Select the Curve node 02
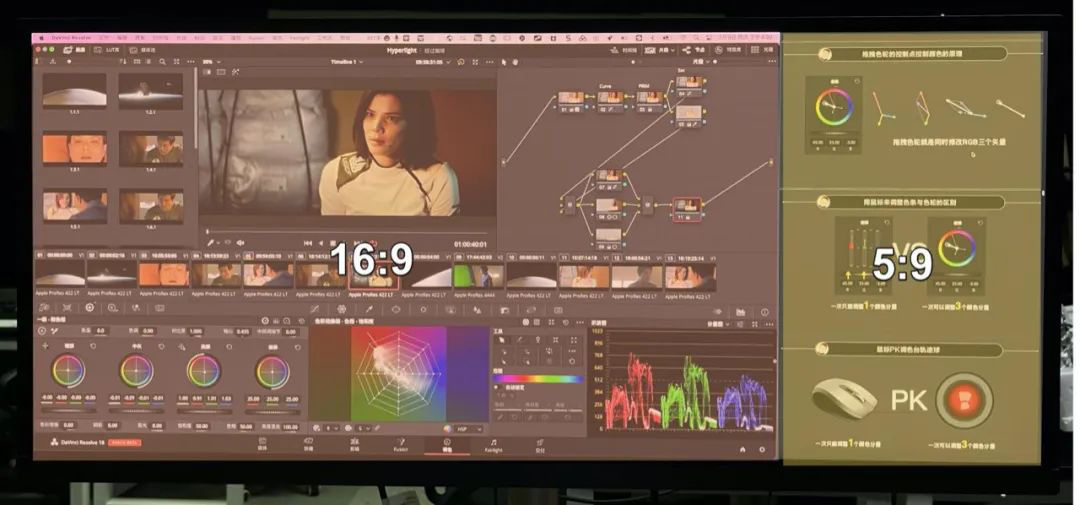The width and height of the screenshot is (1080, 505). [x=610, y=101]
